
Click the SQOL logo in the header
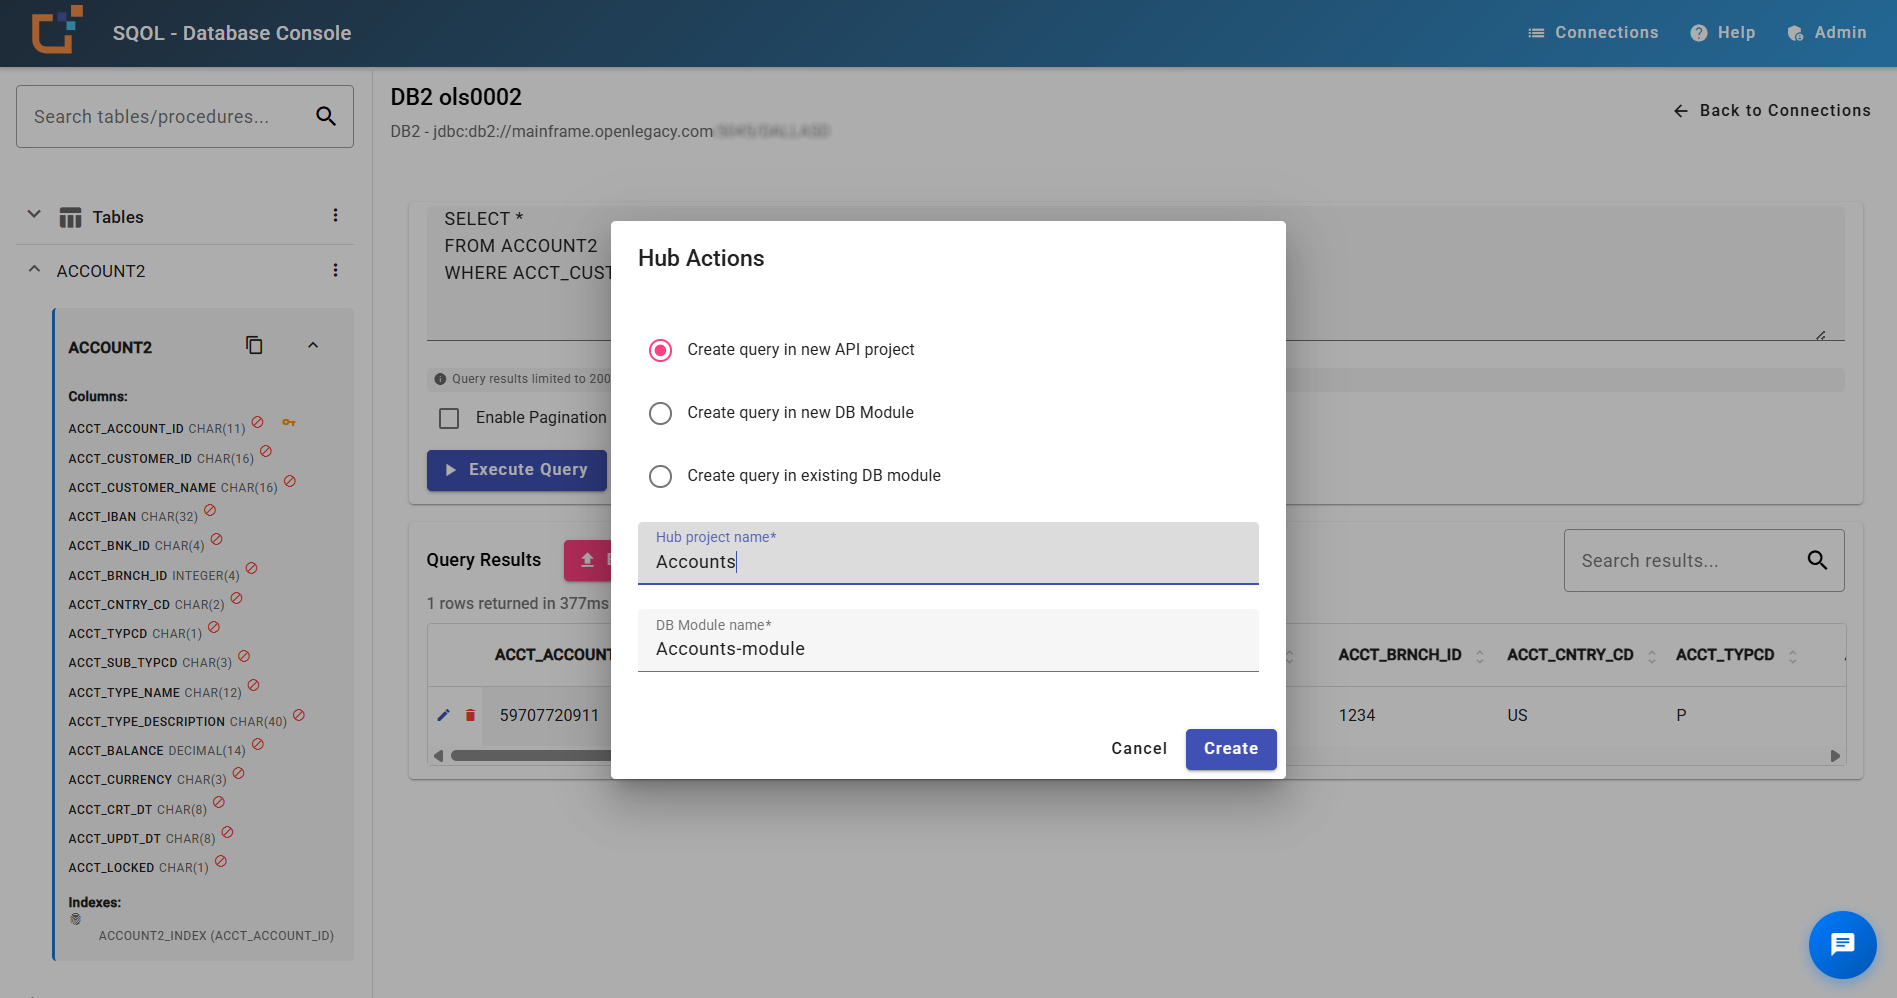coord(56,31)
